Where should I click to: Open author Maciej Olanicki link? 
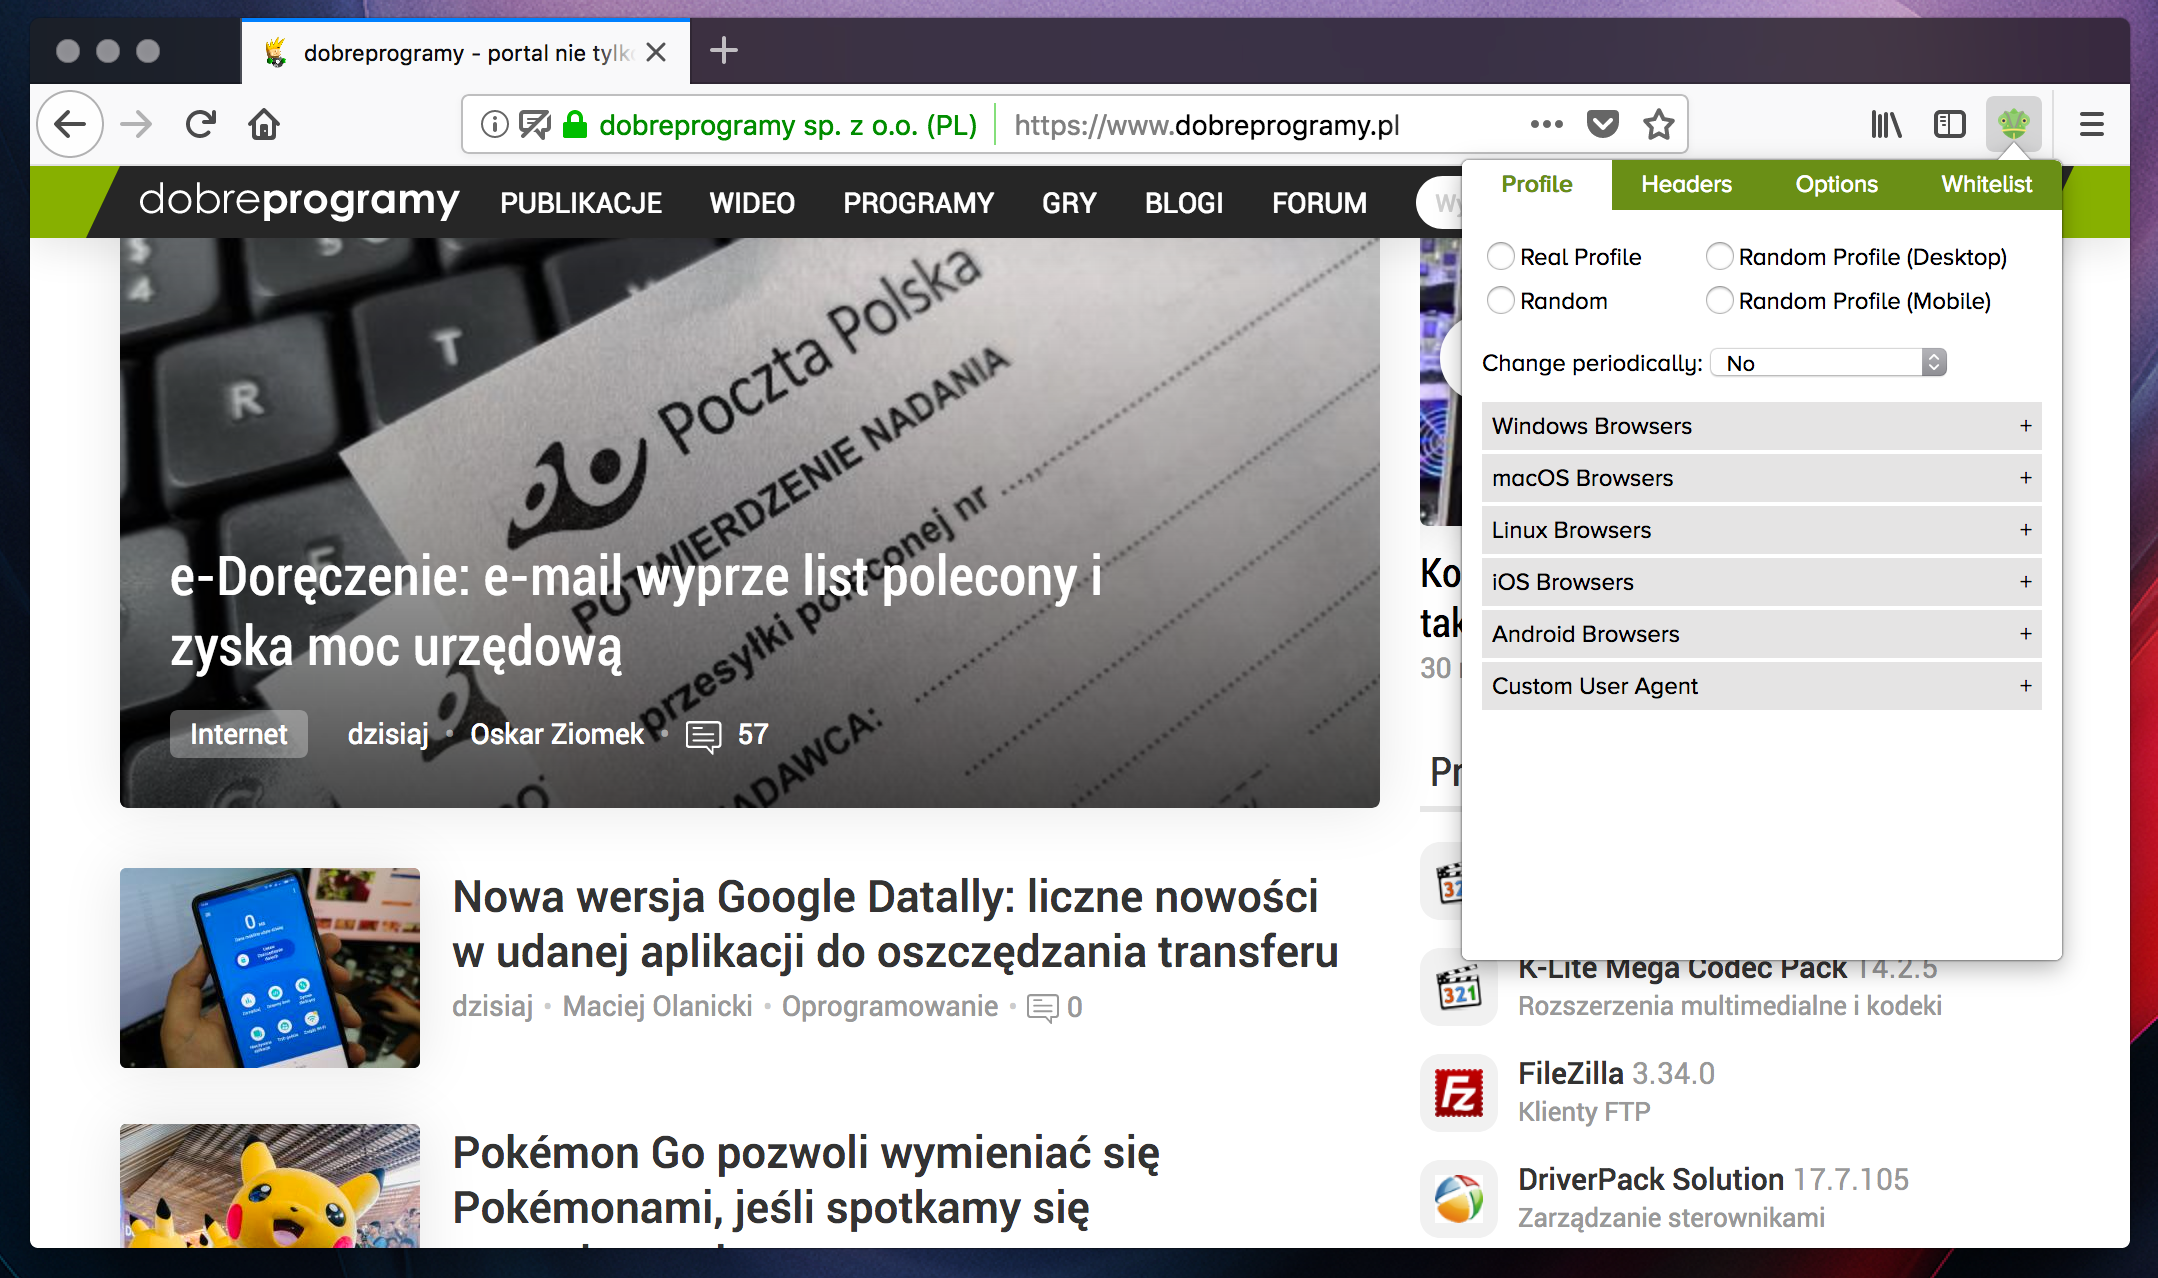click(x=657, y=1006)
